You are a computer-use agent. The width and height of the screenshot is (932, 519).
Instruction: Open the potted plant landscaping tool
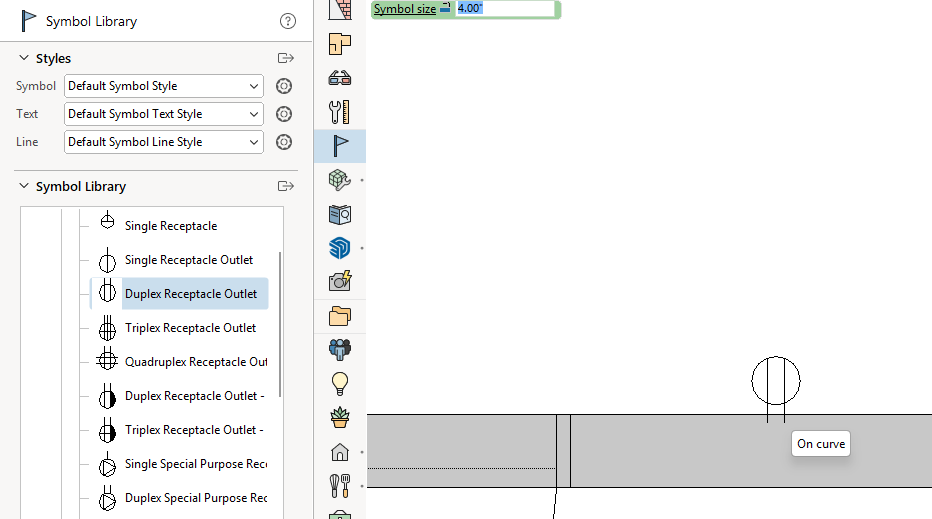340,418
